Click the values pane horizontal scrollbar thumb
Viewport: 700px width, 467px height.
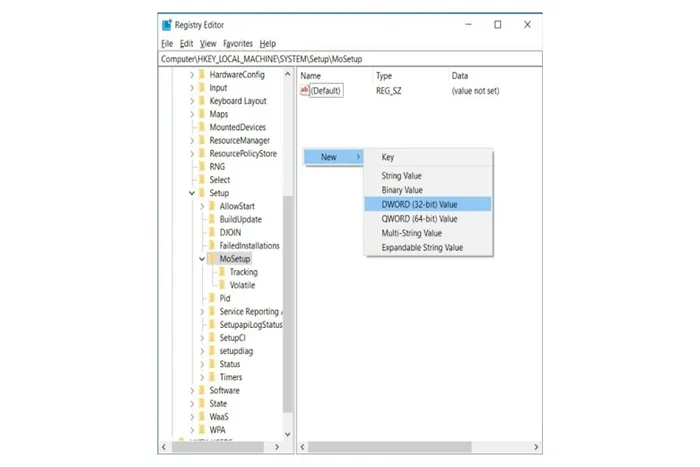[x=390, y=447]
